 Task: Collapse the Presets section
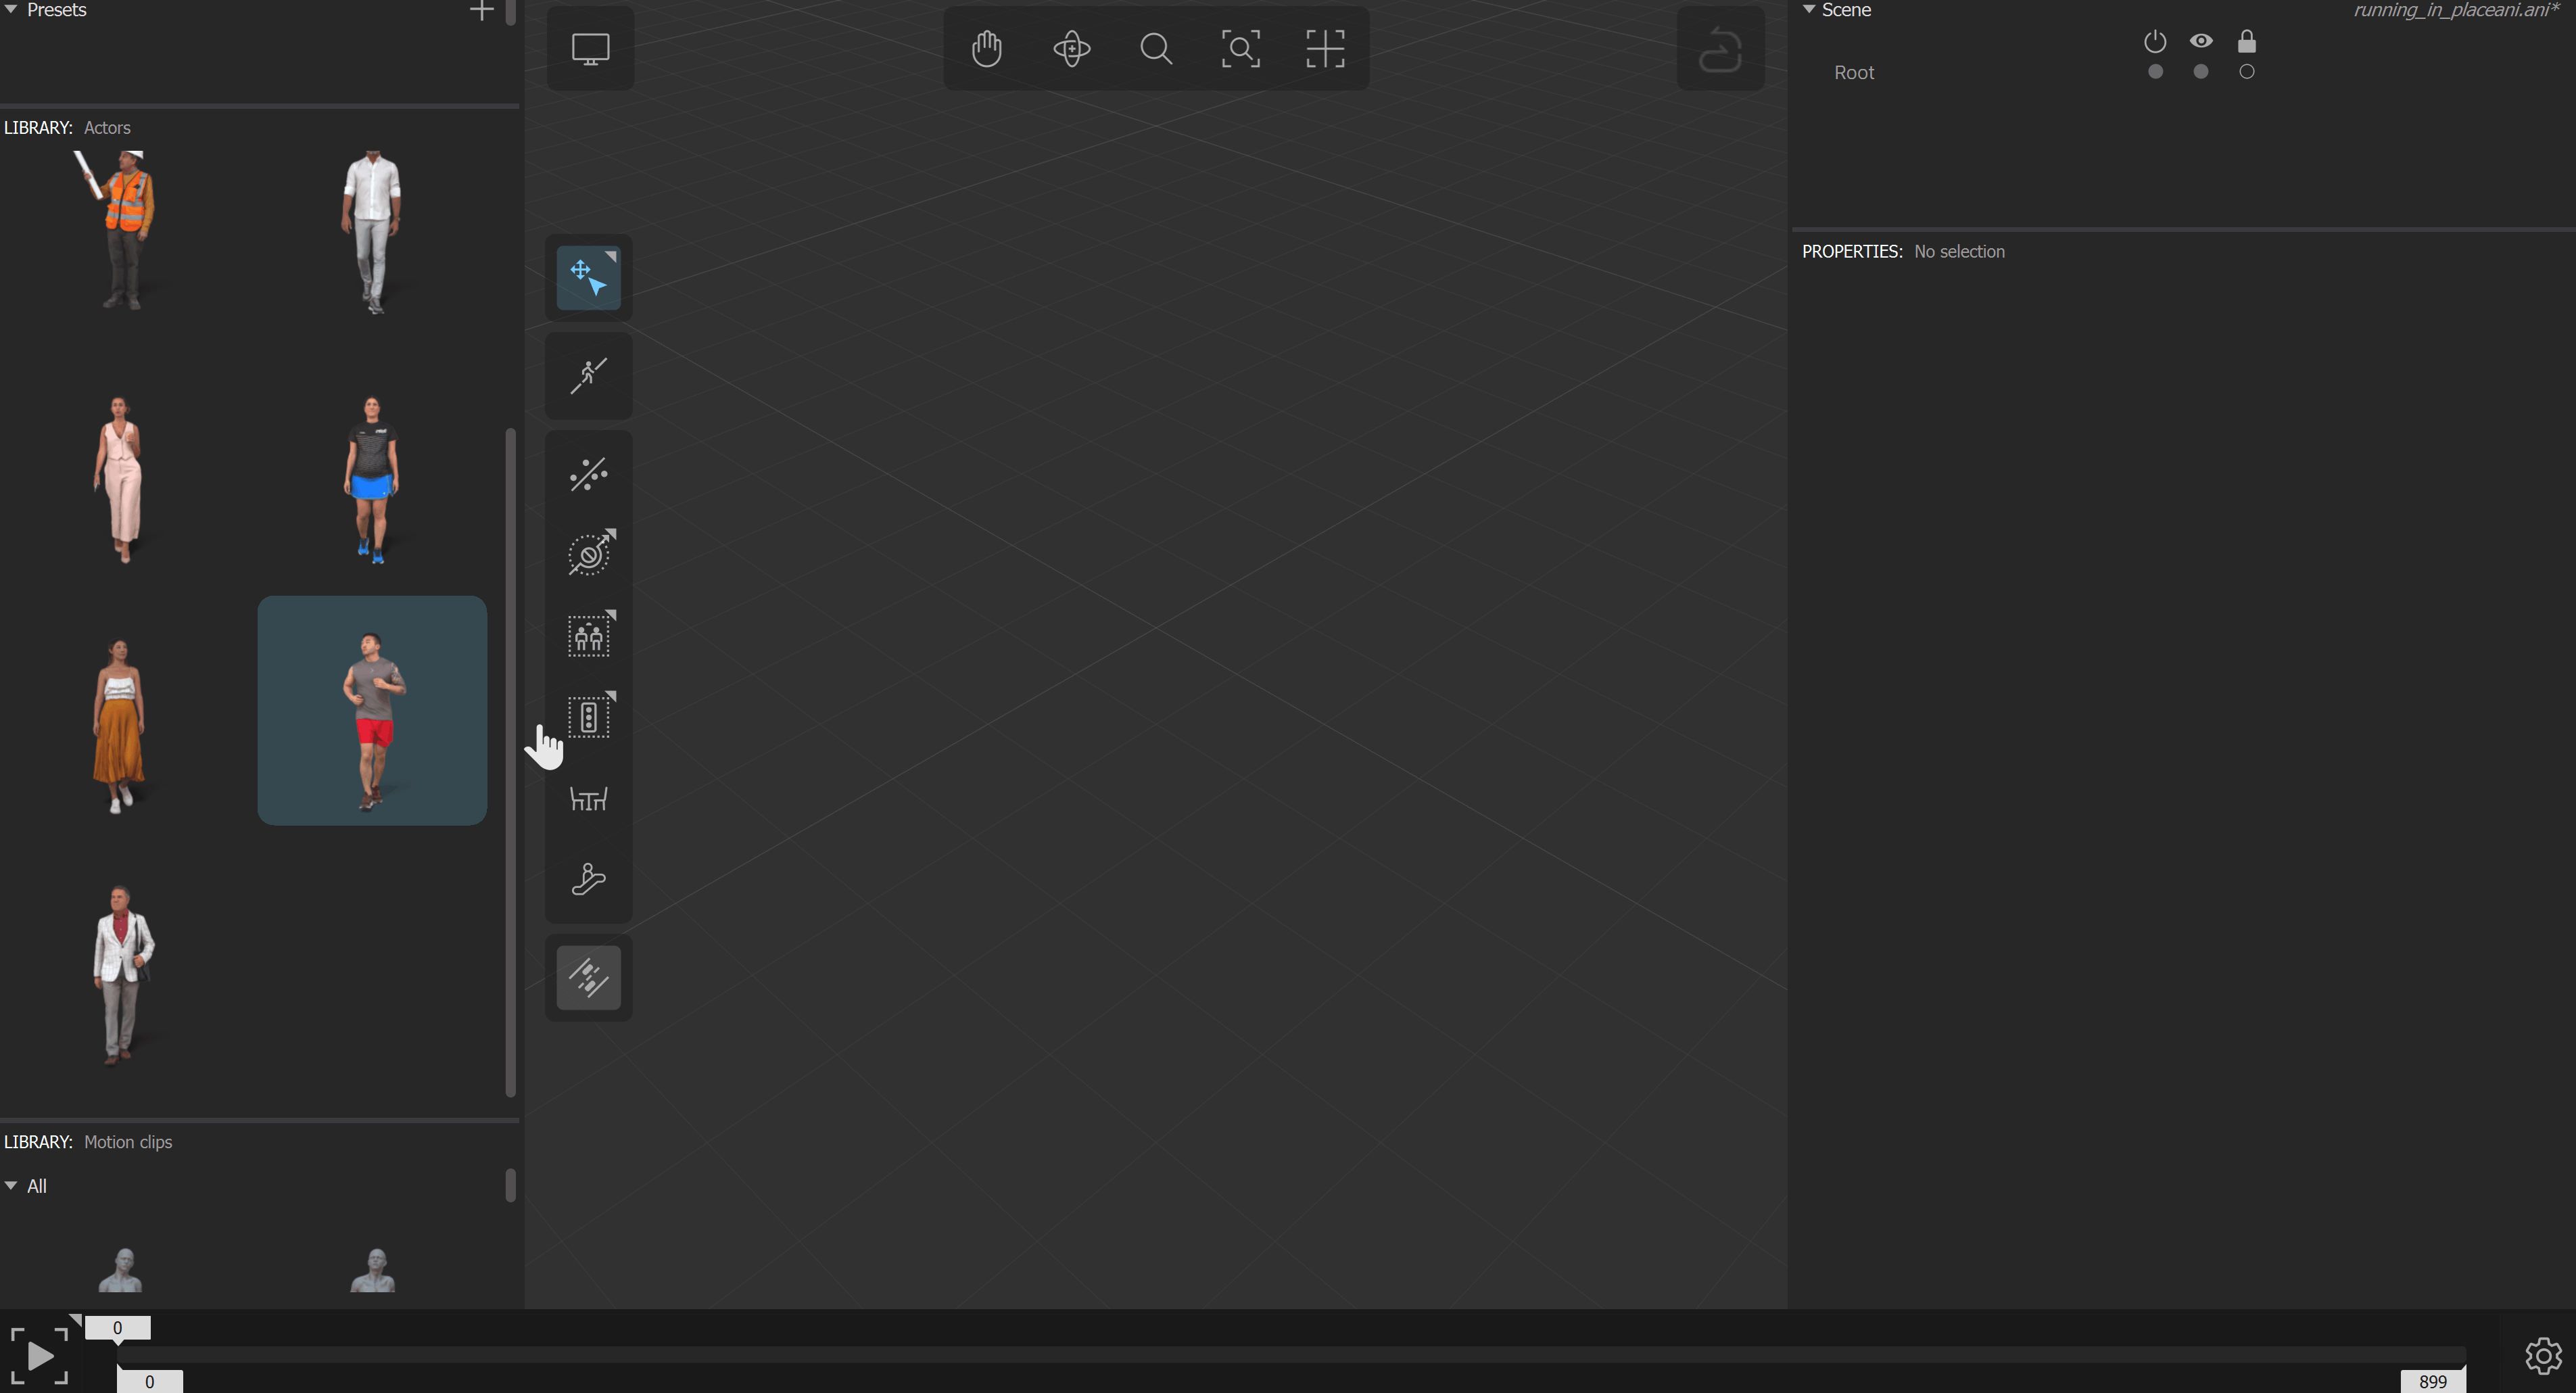[11, 9]
